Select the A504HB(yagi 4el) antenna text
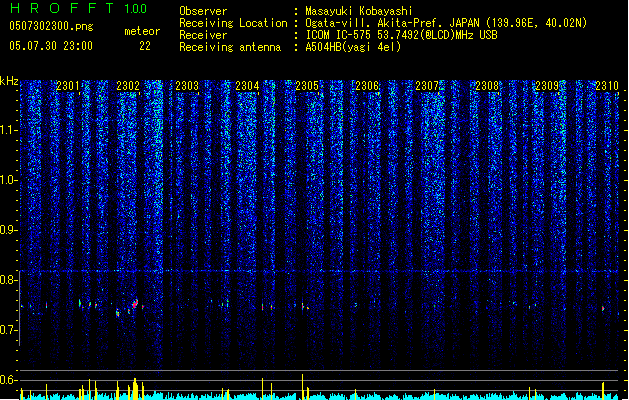The width and height of the screenshot is (629, 400). (353, 47)
